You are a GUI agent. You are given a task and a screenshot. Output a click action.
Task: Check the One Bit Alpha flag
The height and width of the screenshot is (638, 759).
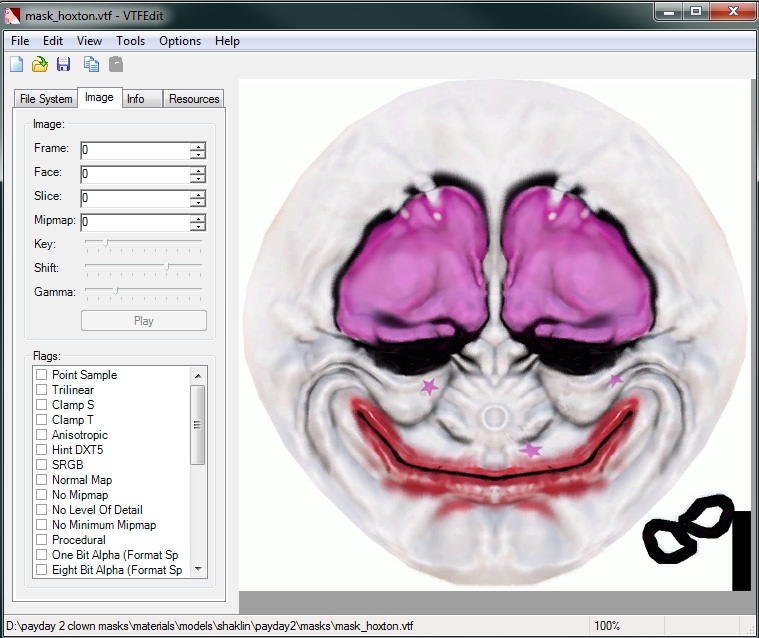click(42, 555)
